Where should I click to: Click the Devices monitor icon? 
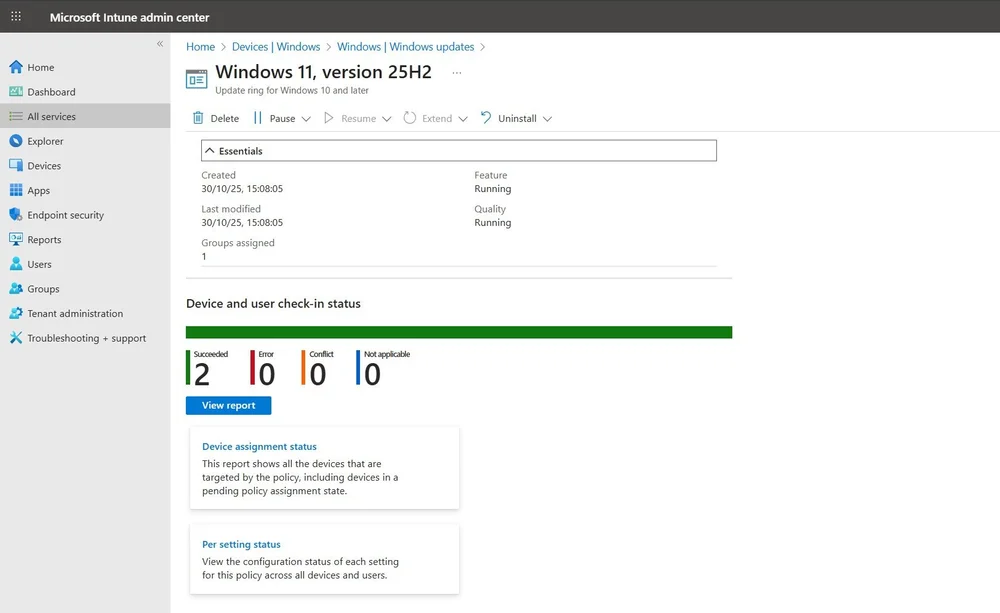[x=16, y=165]
